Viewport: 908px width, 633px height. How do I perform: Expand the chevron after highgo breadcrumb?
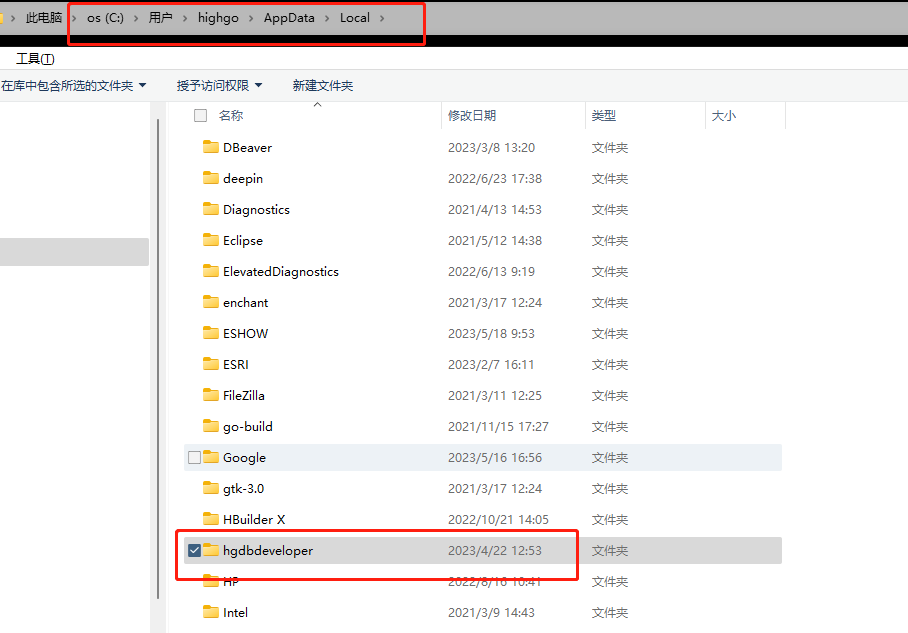point(251,18)
